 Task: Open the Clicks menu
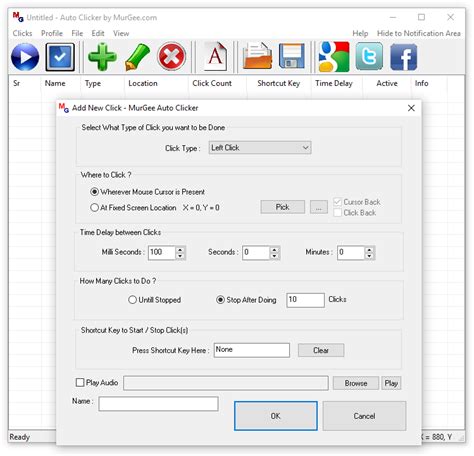[x=22, y=33]
